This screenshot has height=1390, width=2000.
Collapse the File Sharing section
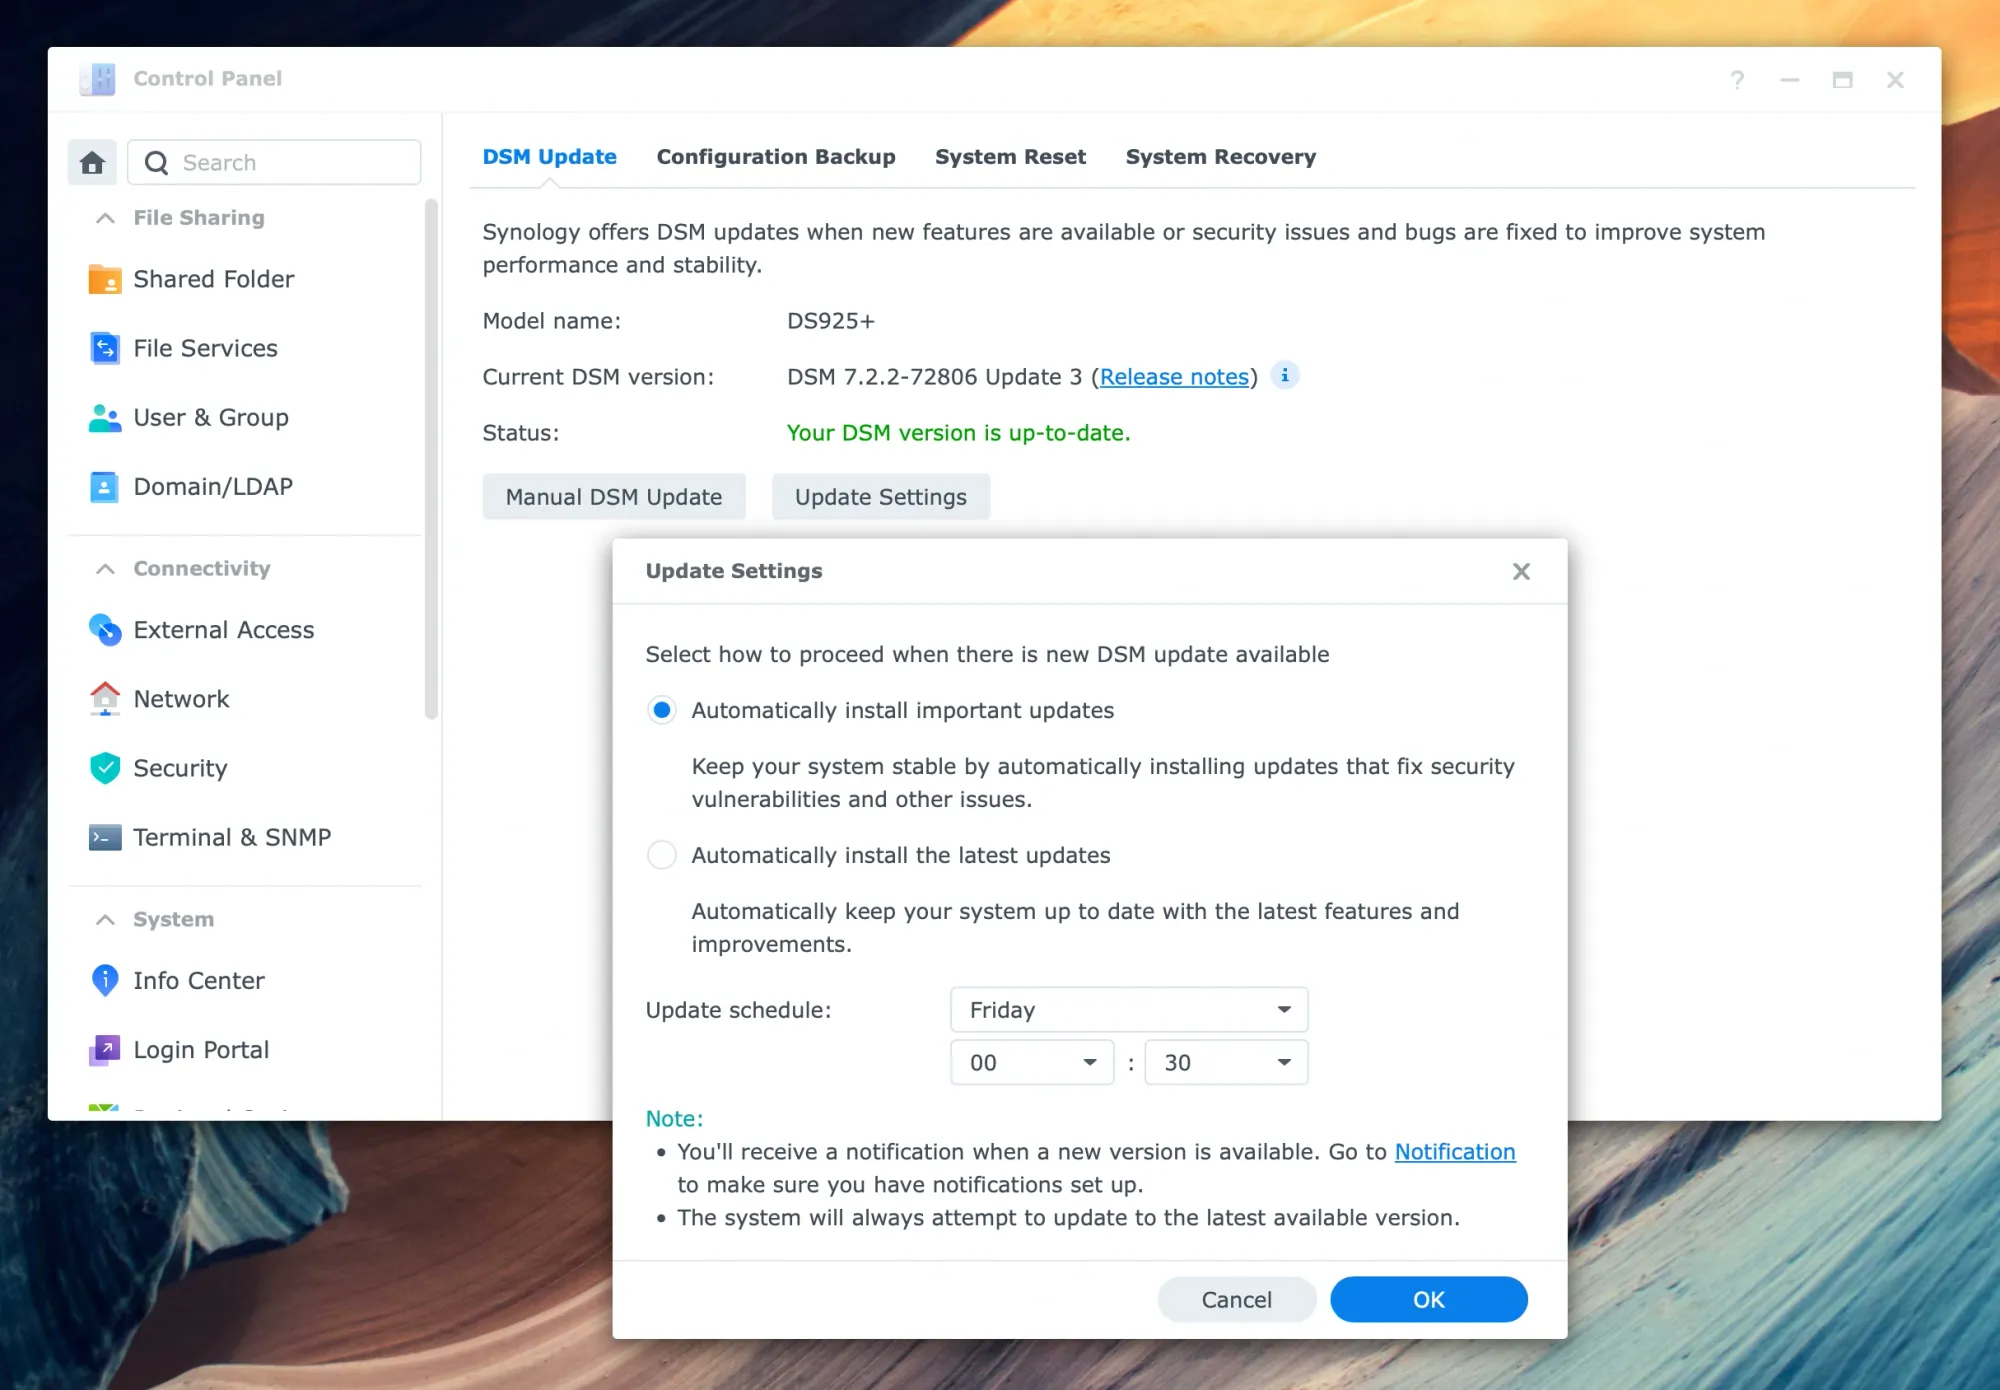tap(105, 218)
